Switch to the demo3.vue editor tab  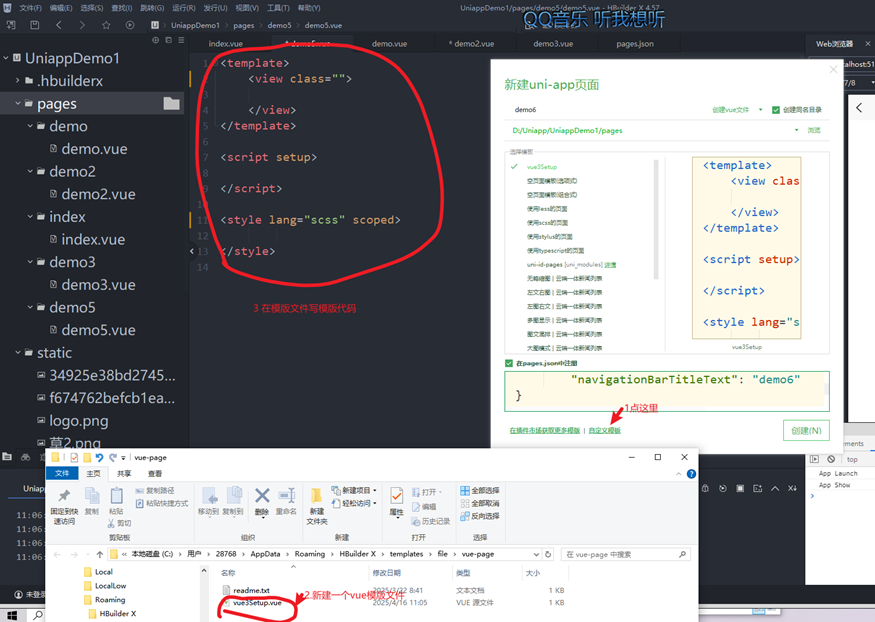(x=553, y=44)
